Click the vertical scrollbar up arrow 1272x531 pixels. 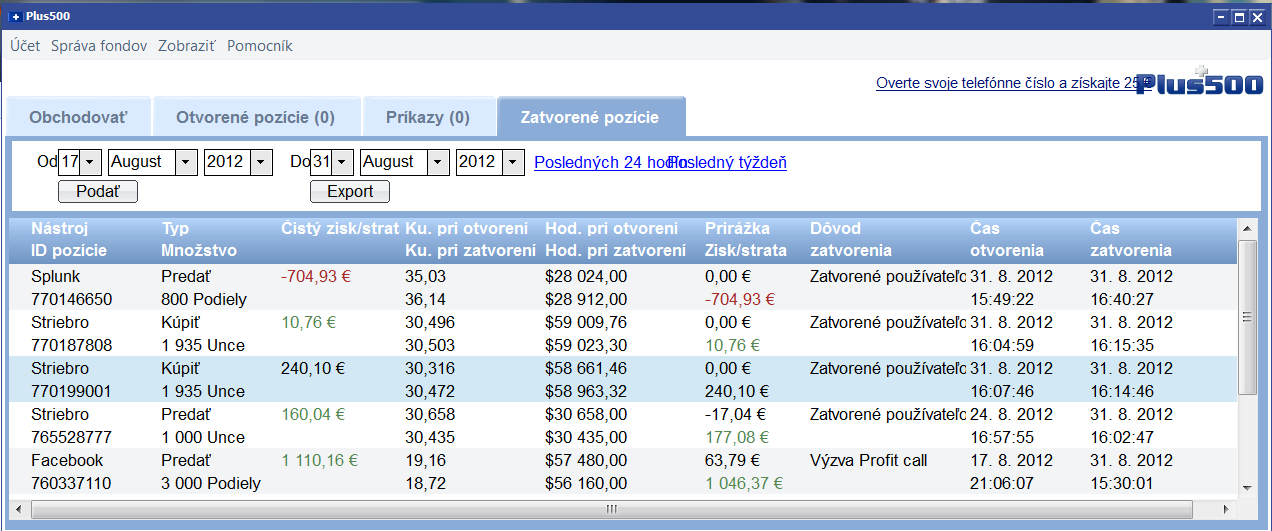[x=1246, y=228]
